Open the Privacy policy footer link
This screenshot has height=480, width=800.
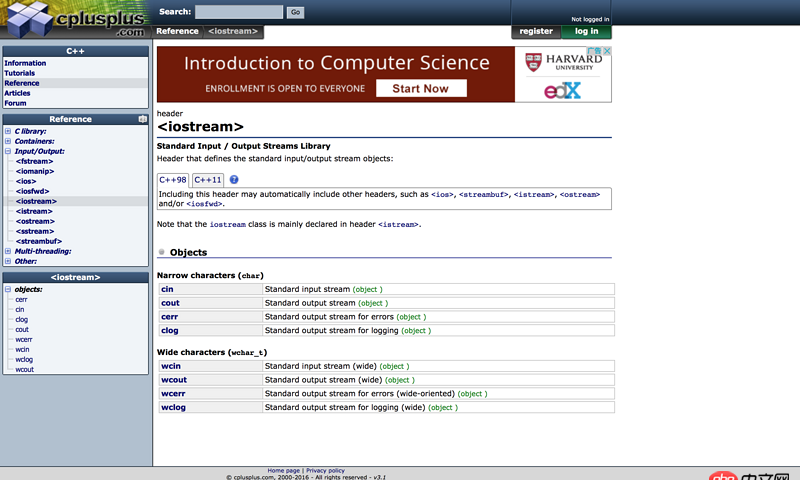point(326,470)
